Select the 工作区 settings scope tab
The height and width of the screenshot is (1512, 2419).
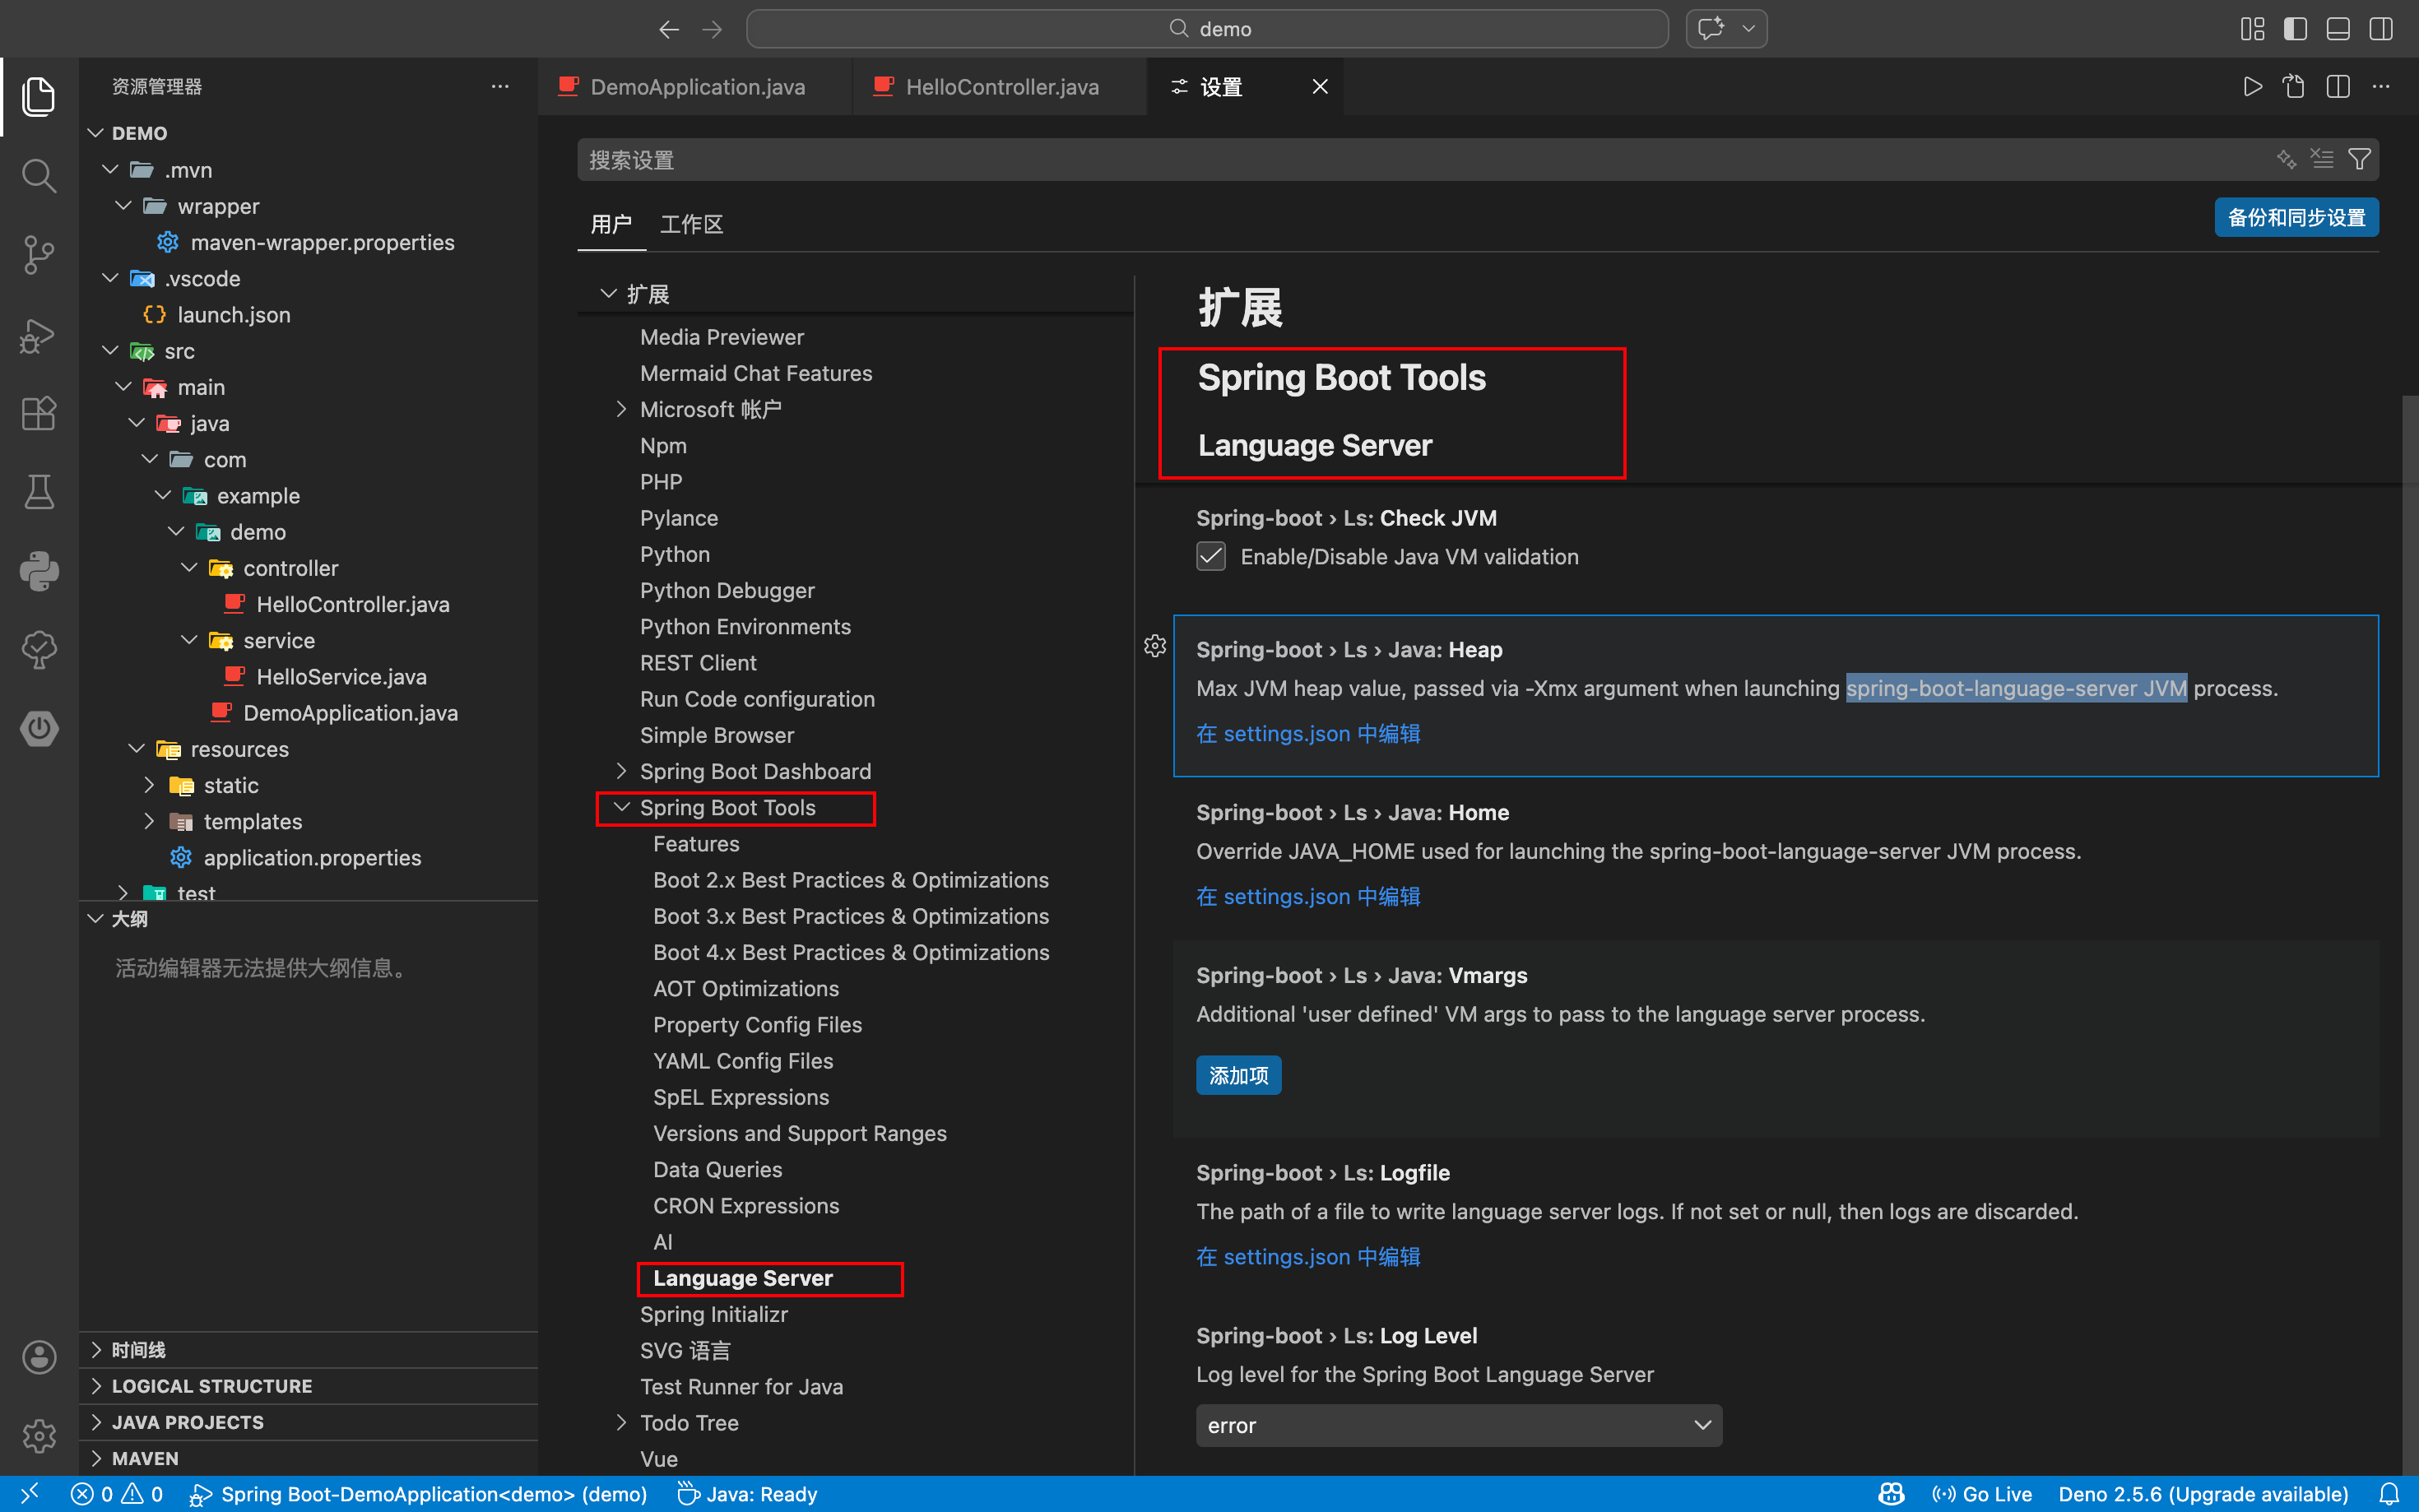(x=691, y=224)
